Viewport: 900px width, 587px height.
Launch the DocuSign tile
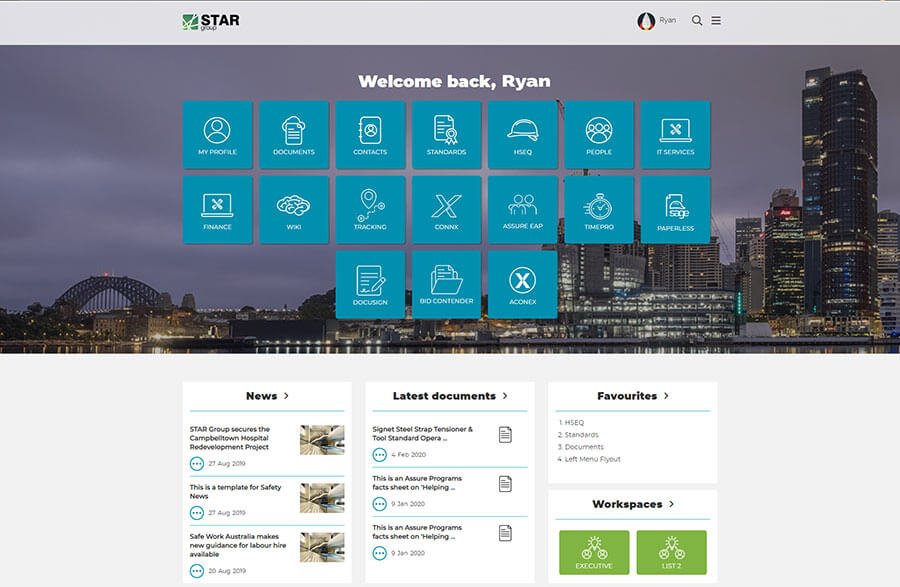pyautogui.click(x=370, y=284)
